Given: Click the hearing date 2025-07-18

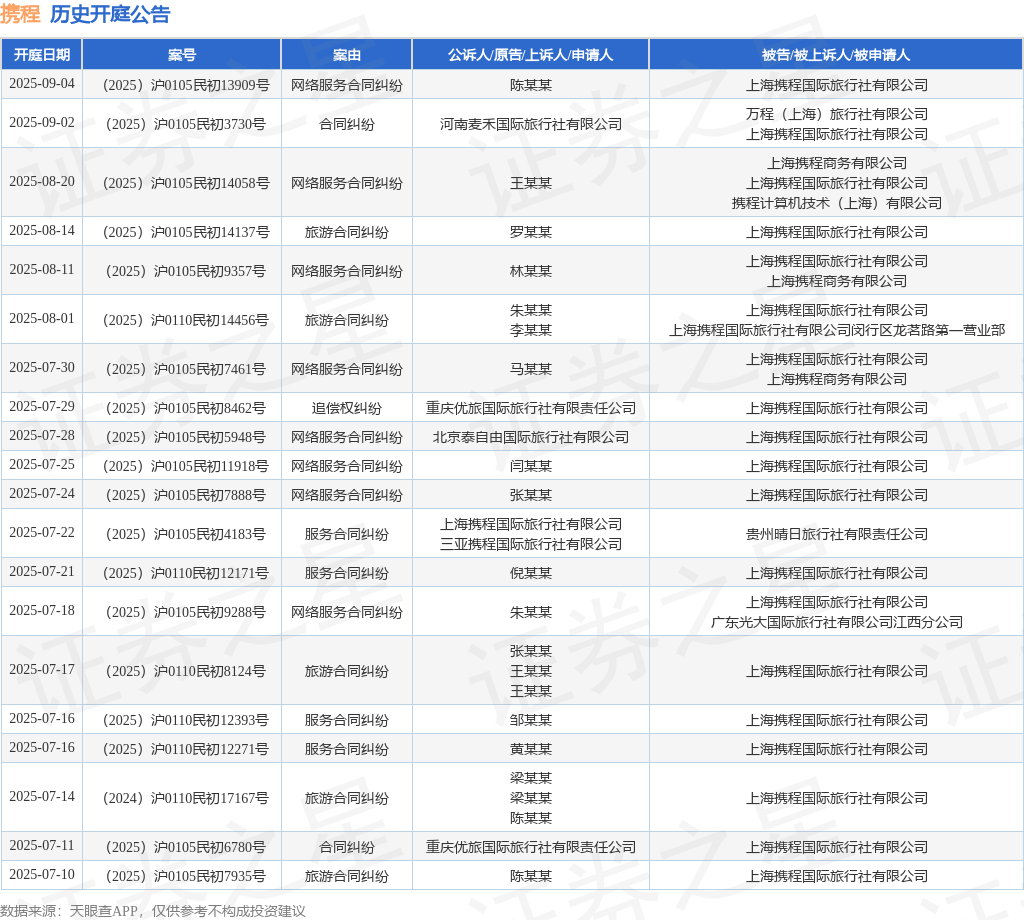Looking at the screenshot, I should tap(42, 611).
